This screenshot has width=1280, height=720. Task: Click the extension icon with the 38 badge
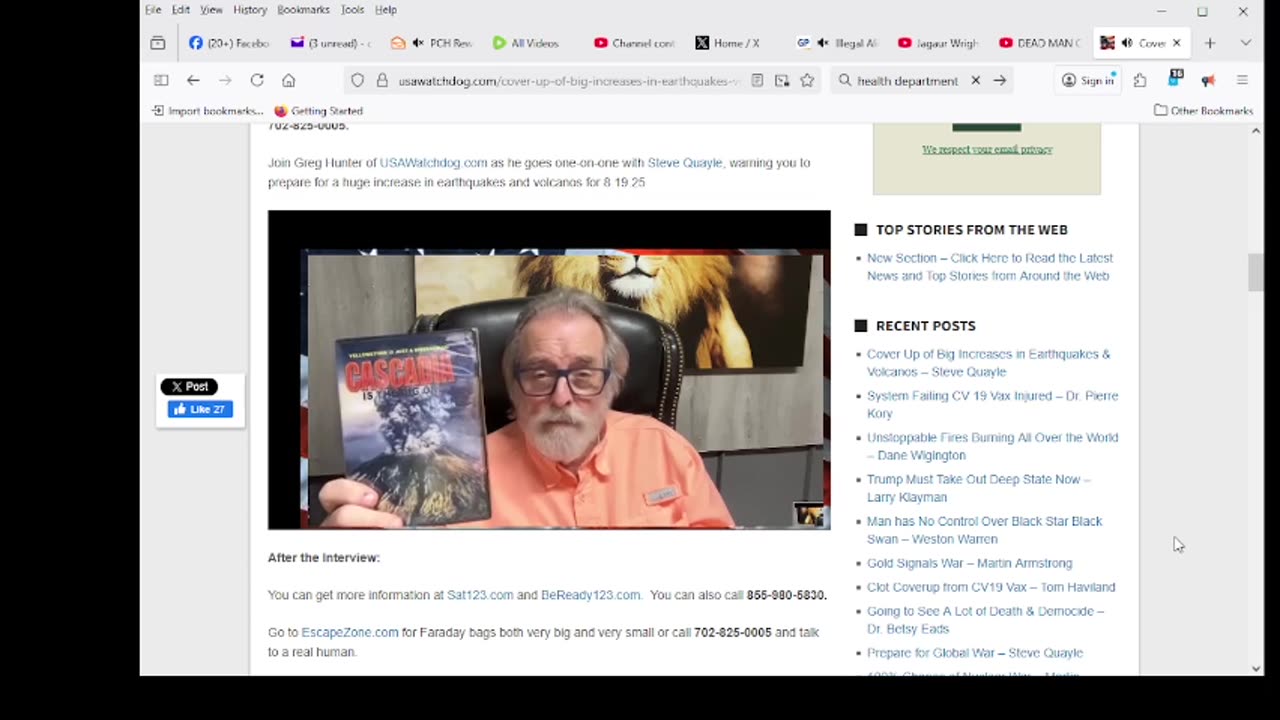point(1175,79)
